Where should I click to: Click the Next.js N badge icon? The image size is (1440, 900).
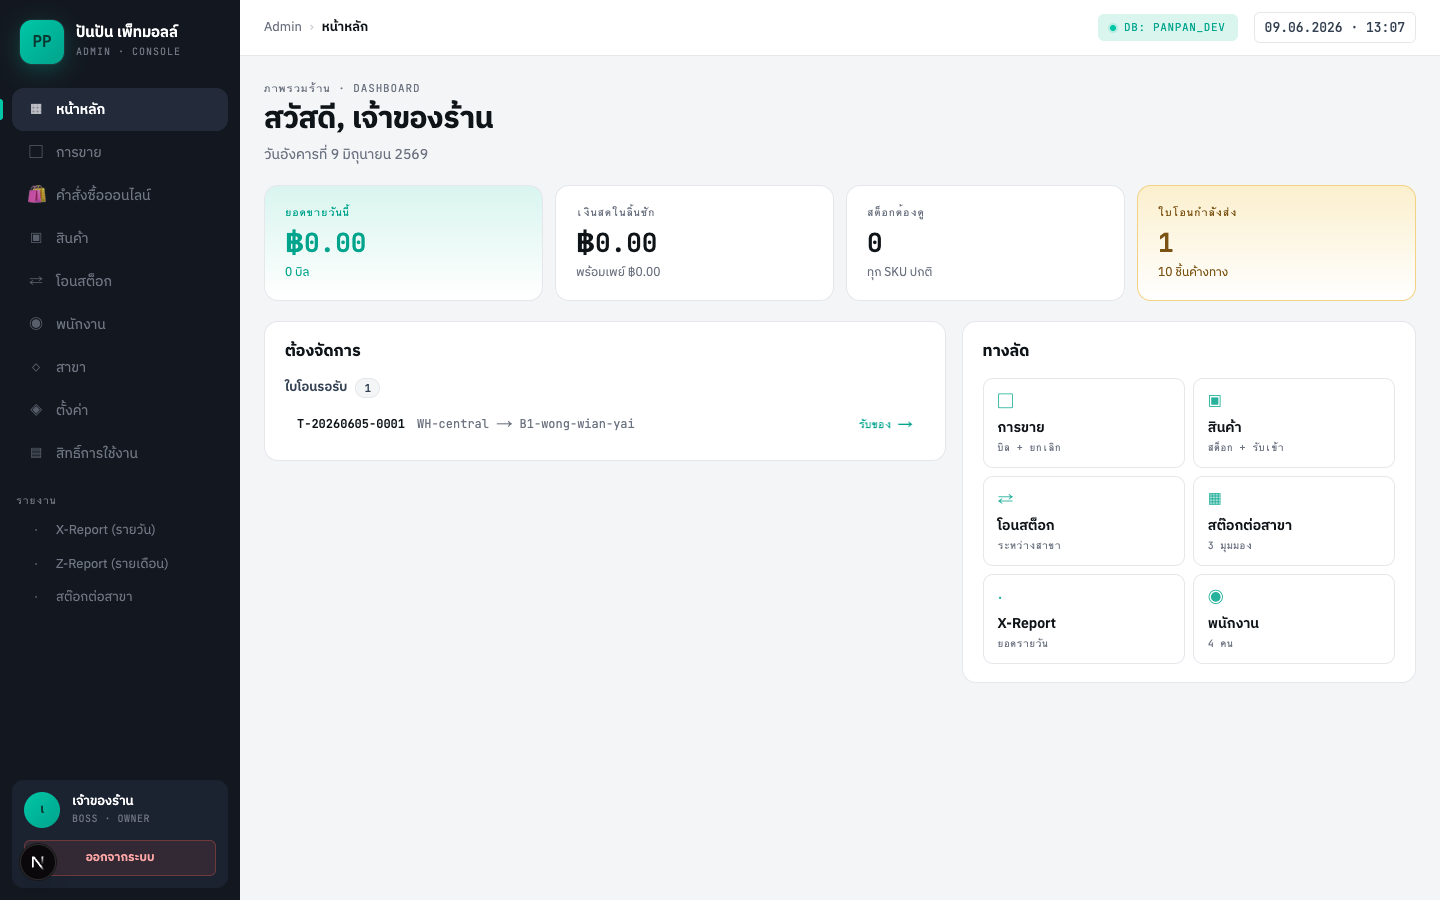tap(38, 862)
